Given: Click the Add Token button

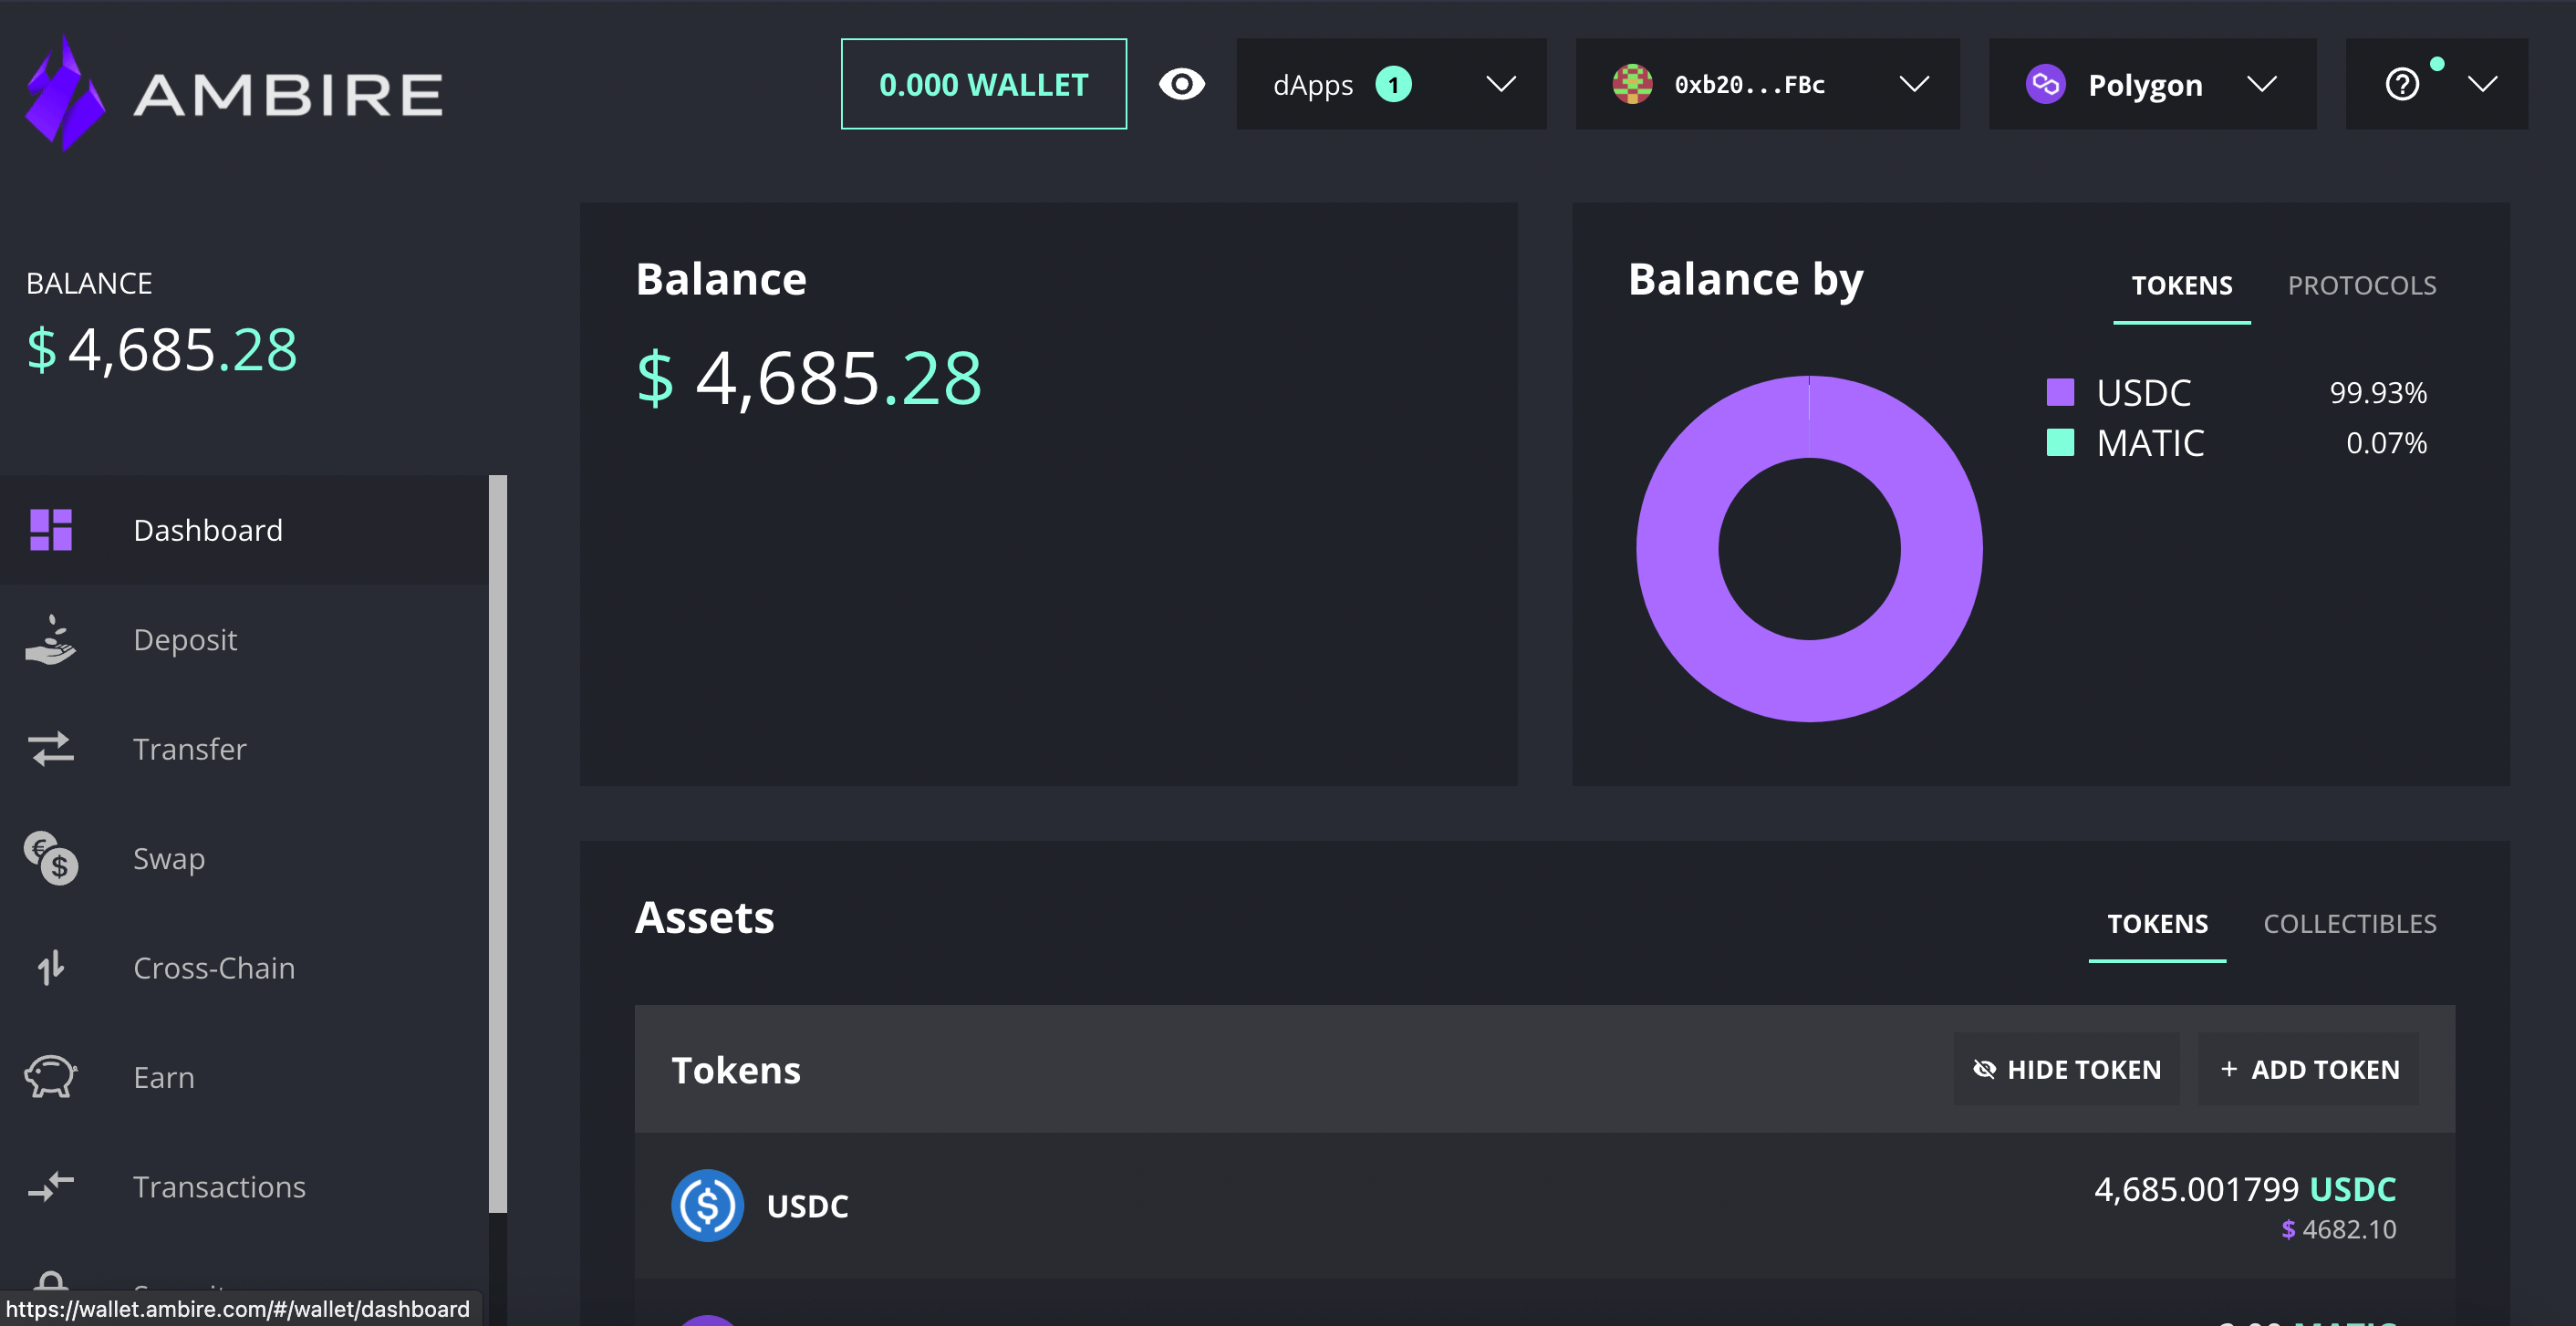Looking at the screenshot, I should point(2308,1070).
